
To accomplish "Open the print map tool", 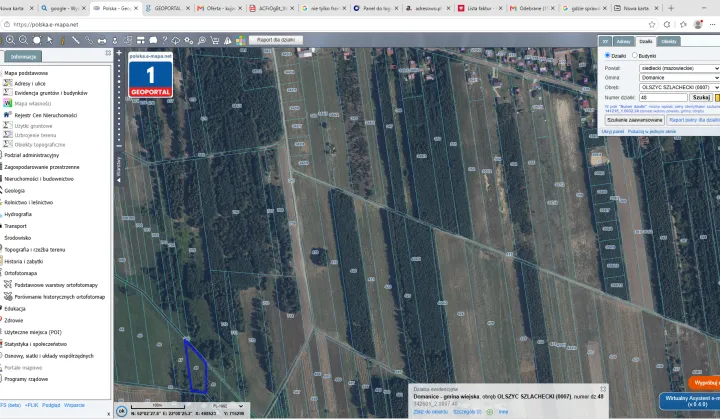I will coord(102,40).
